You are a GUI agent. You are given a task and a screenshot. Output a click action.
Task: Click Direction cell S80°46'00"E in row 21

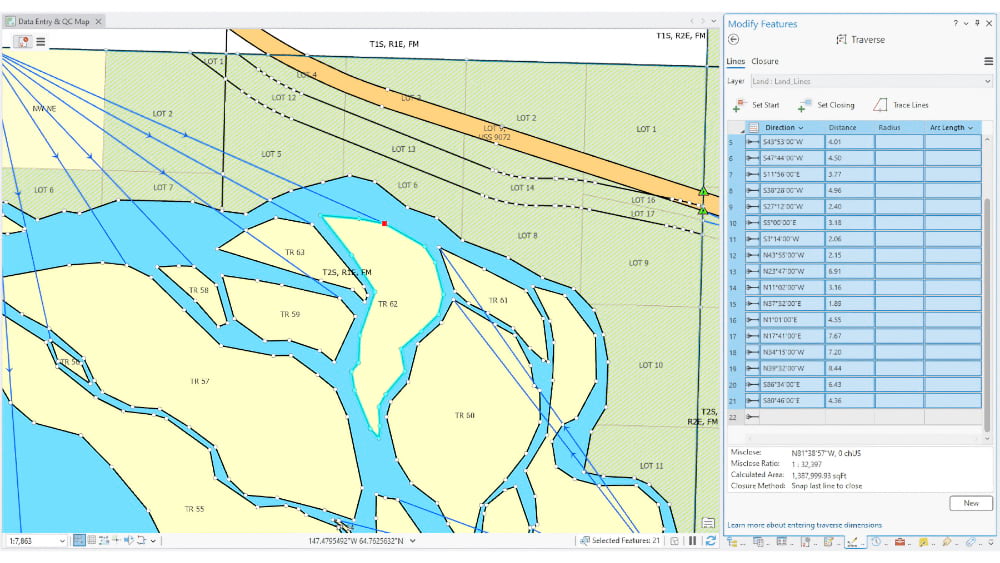tap(792, 401)
